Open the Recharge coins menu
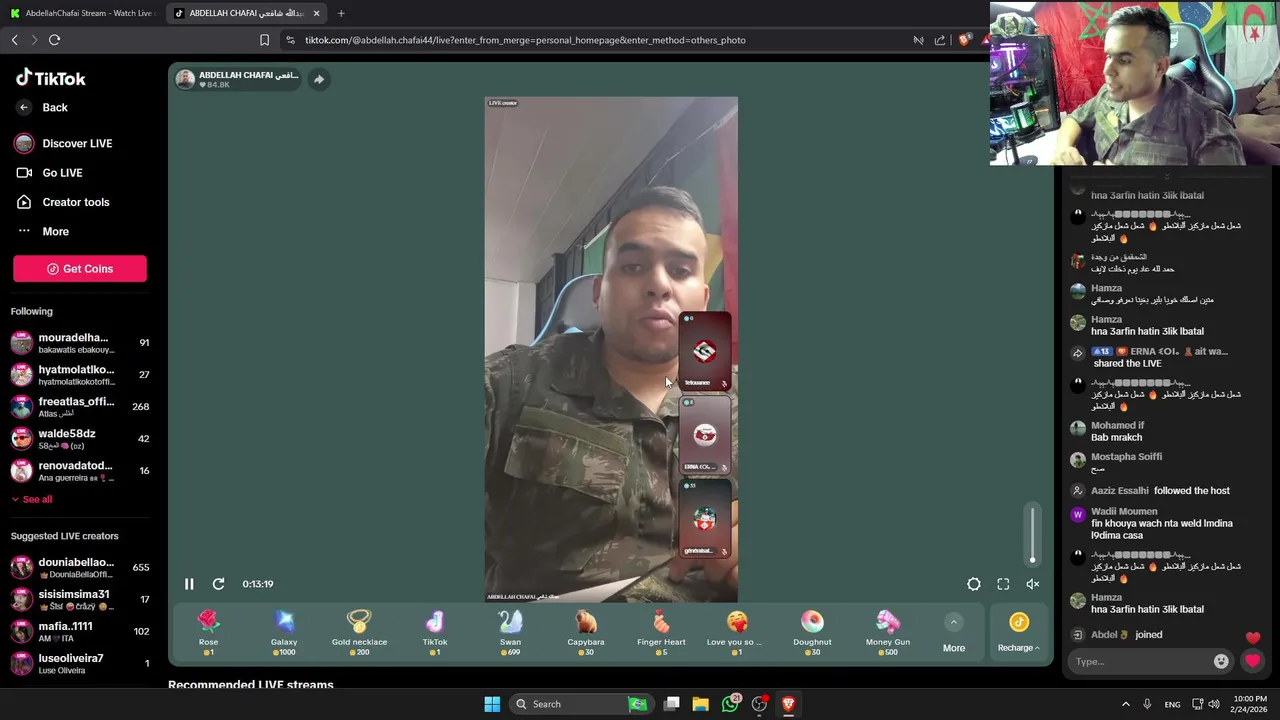Image resolution: width=1280 pixels, height=720 pixels. 1018,634
